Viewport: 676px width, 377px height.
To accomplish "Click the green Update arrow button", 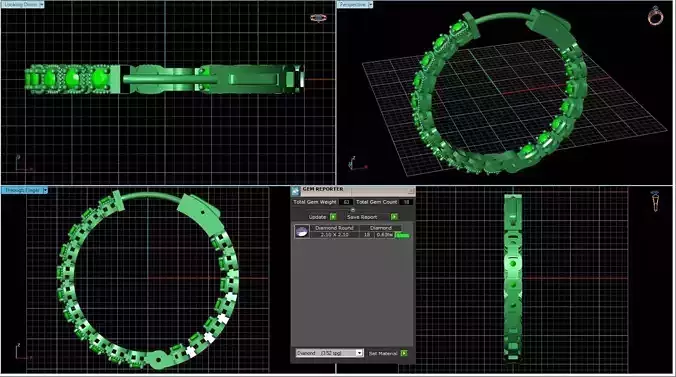I will coord(333,217).
